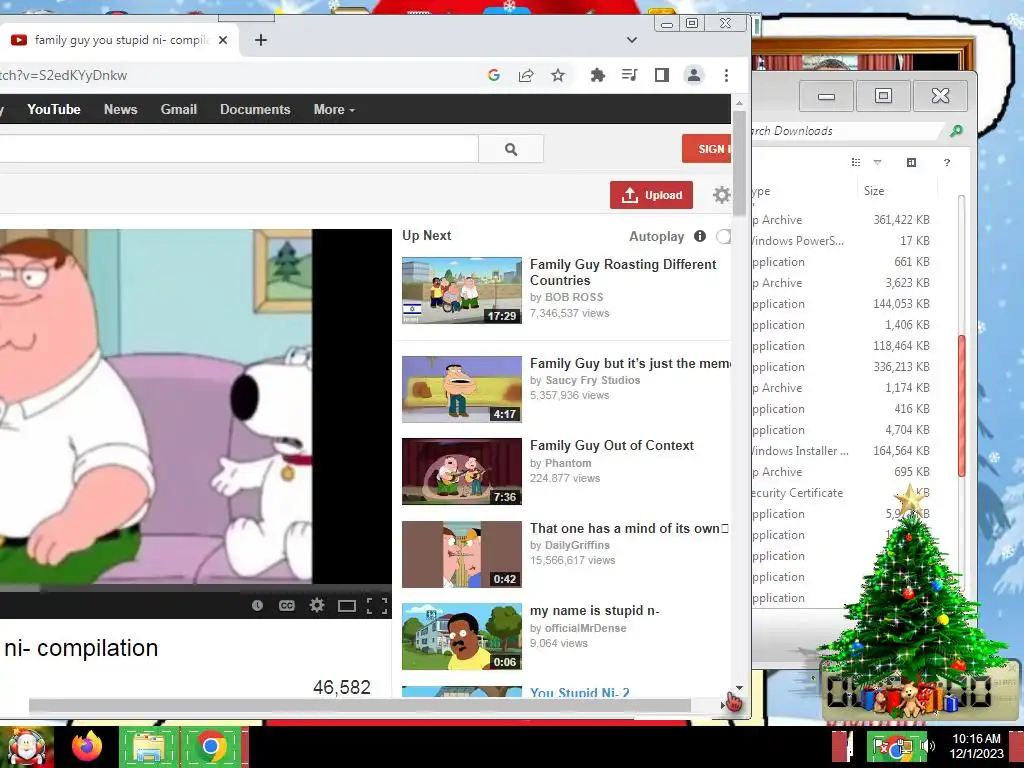Click the Santa start button
Viewport: 1024px width, 768px height.
click(x=27, y=746)
